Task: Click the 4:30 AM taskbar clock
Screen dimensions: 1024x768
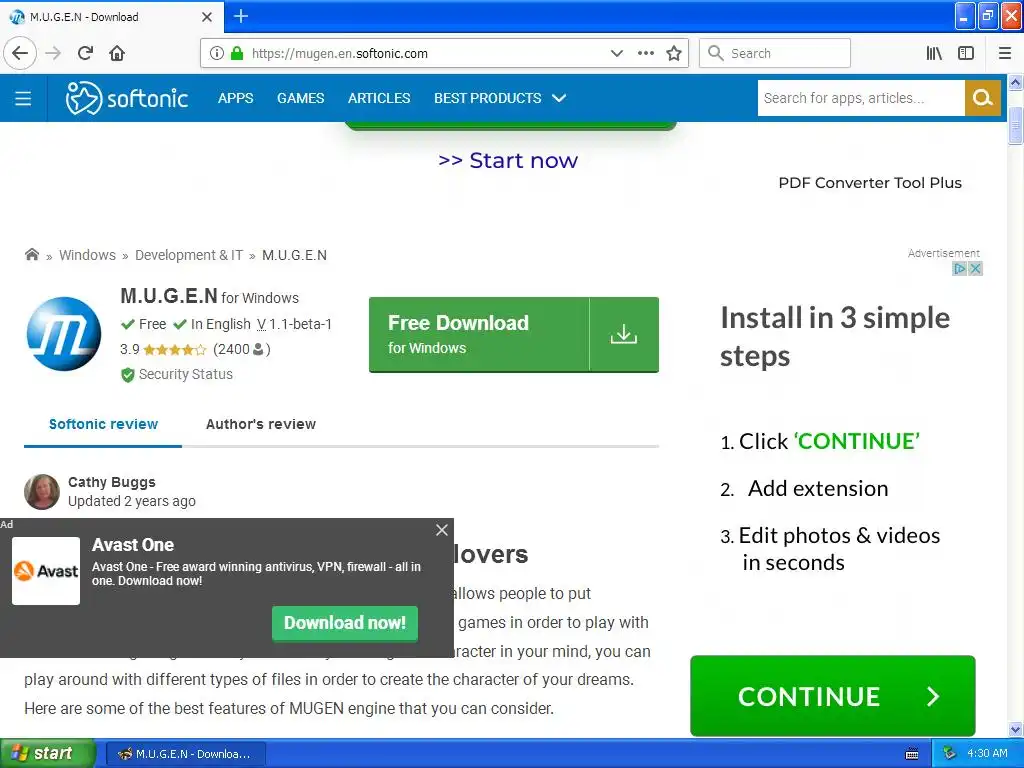Action: coord(987,753)
